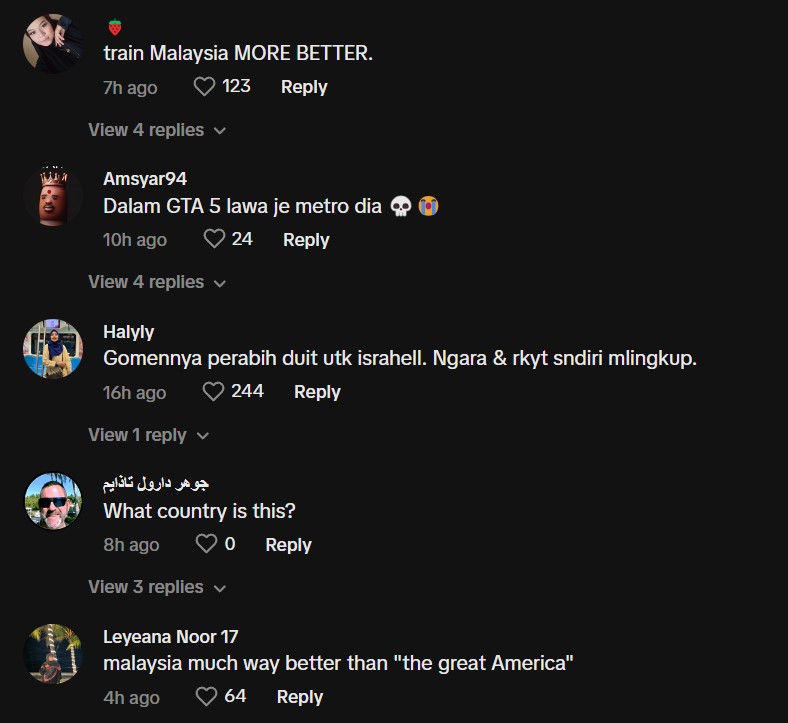The height and width of the screenshot is (723, 788).
Task: Like Leyeana Noor 17's comment
Action: pyautogui.click(x=206, y=696)
